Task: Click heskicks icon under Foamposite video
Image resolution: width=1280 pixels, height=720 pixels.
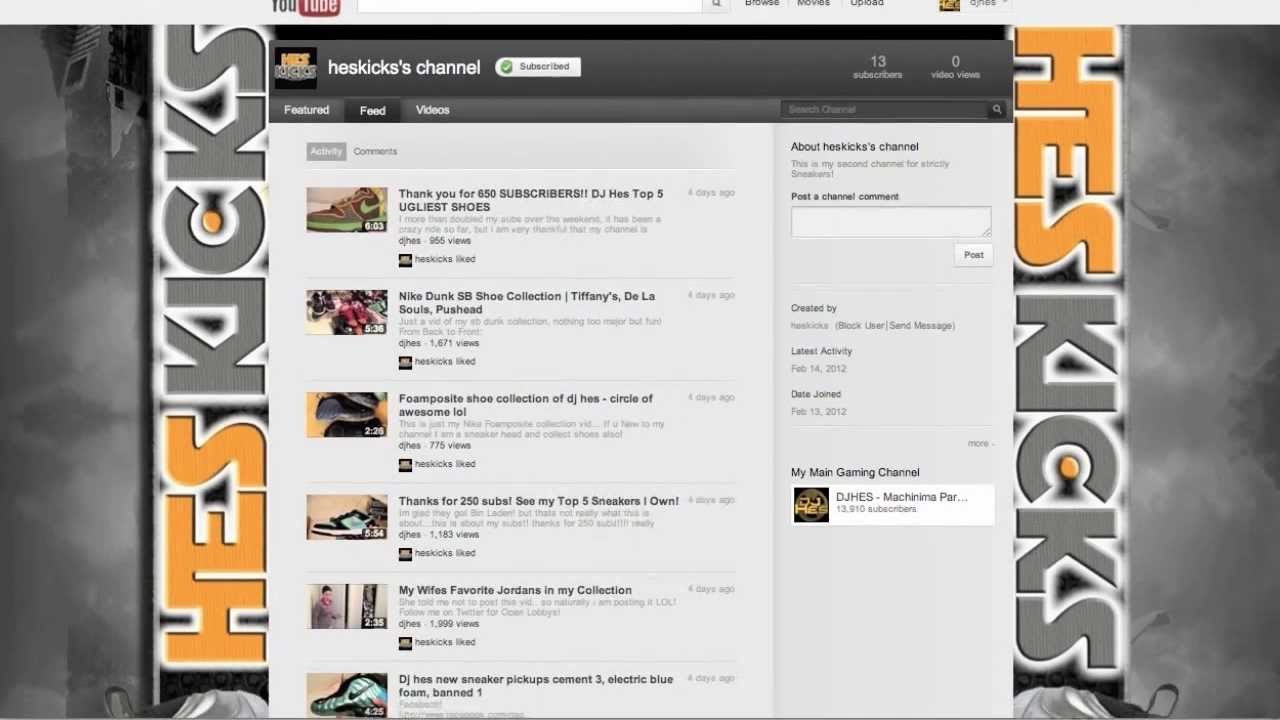Action: (x=405, y=464)
